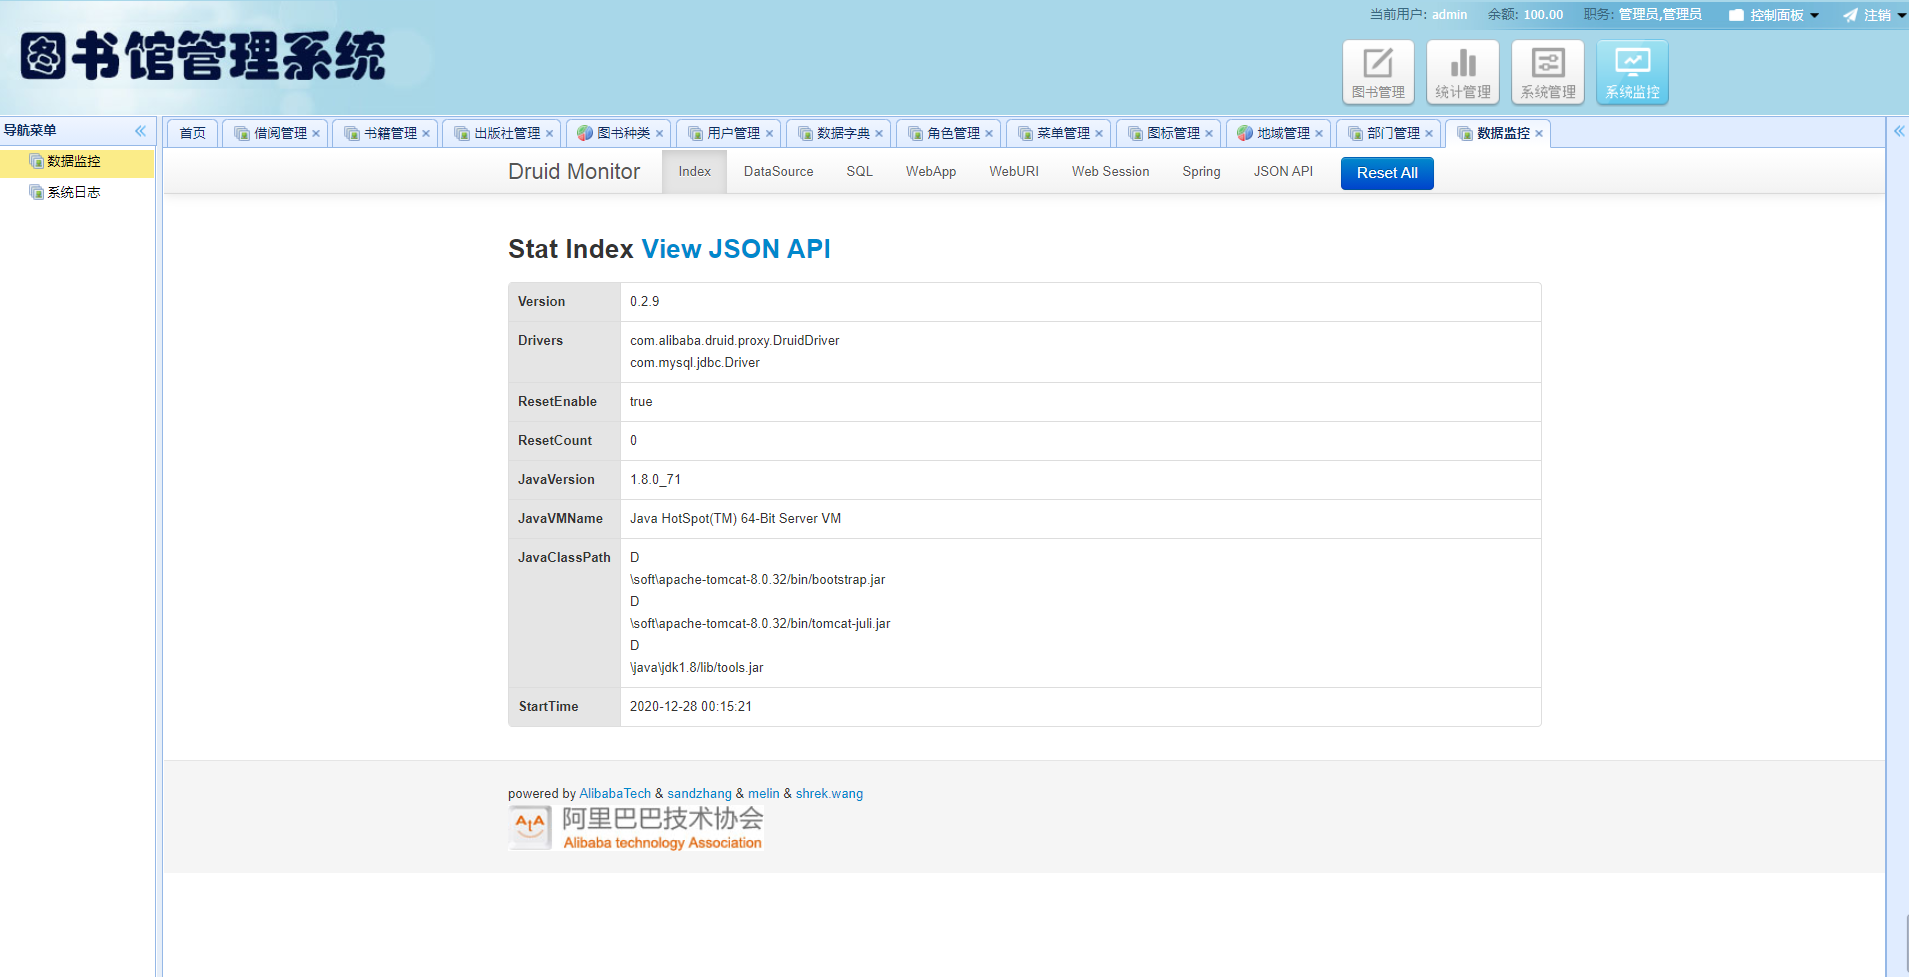This screenshot has height=977, width=1909.
Task: Open the 统计管理 module icon
Action: click(1462, 70)
